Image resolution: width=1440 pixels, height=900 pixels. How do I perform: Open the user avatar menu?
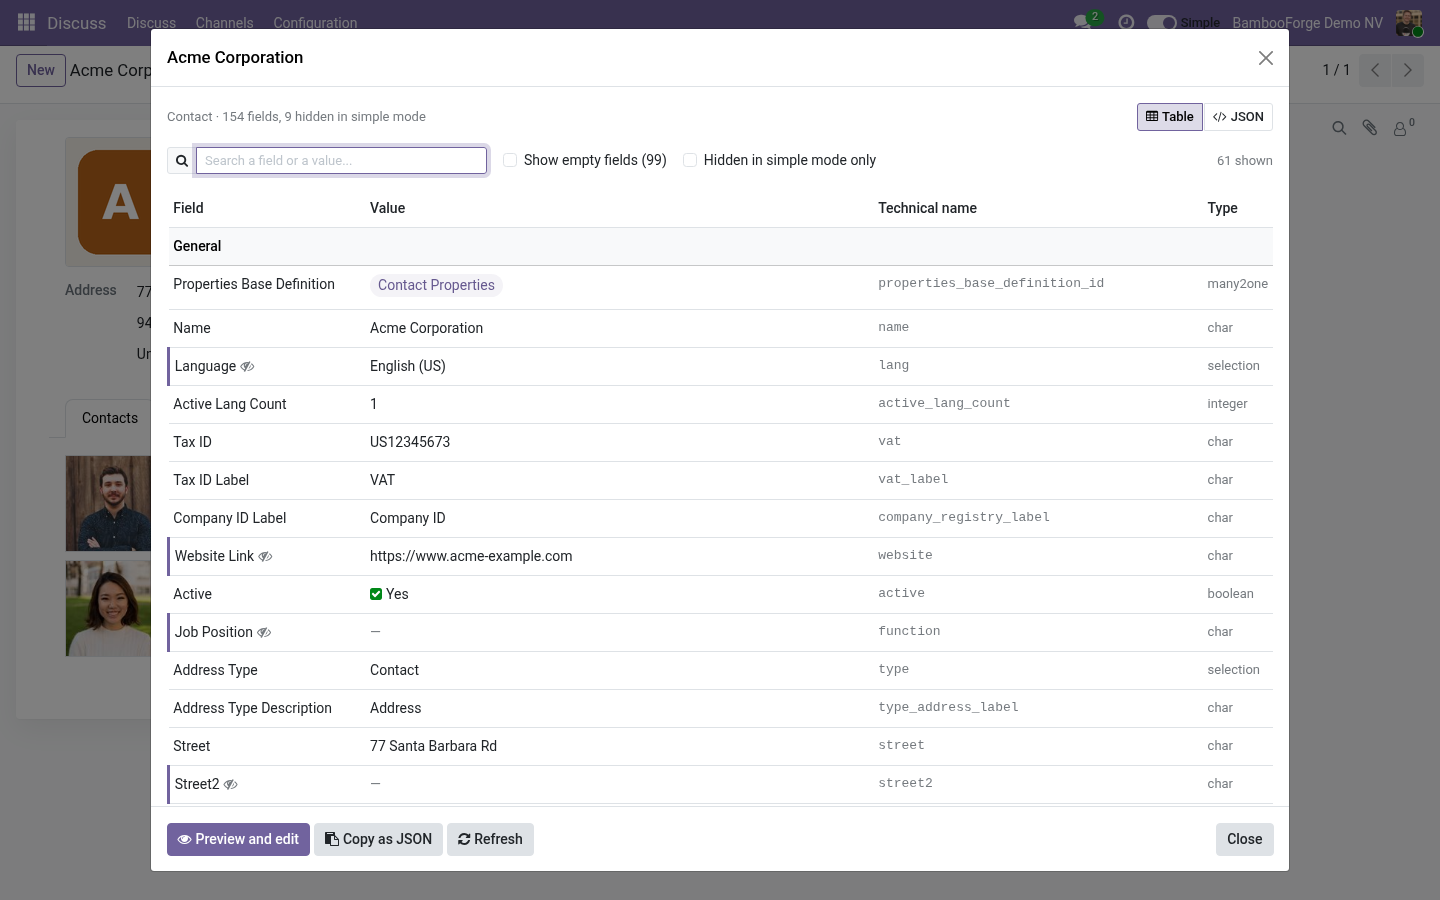click(x=1409, y=23)
